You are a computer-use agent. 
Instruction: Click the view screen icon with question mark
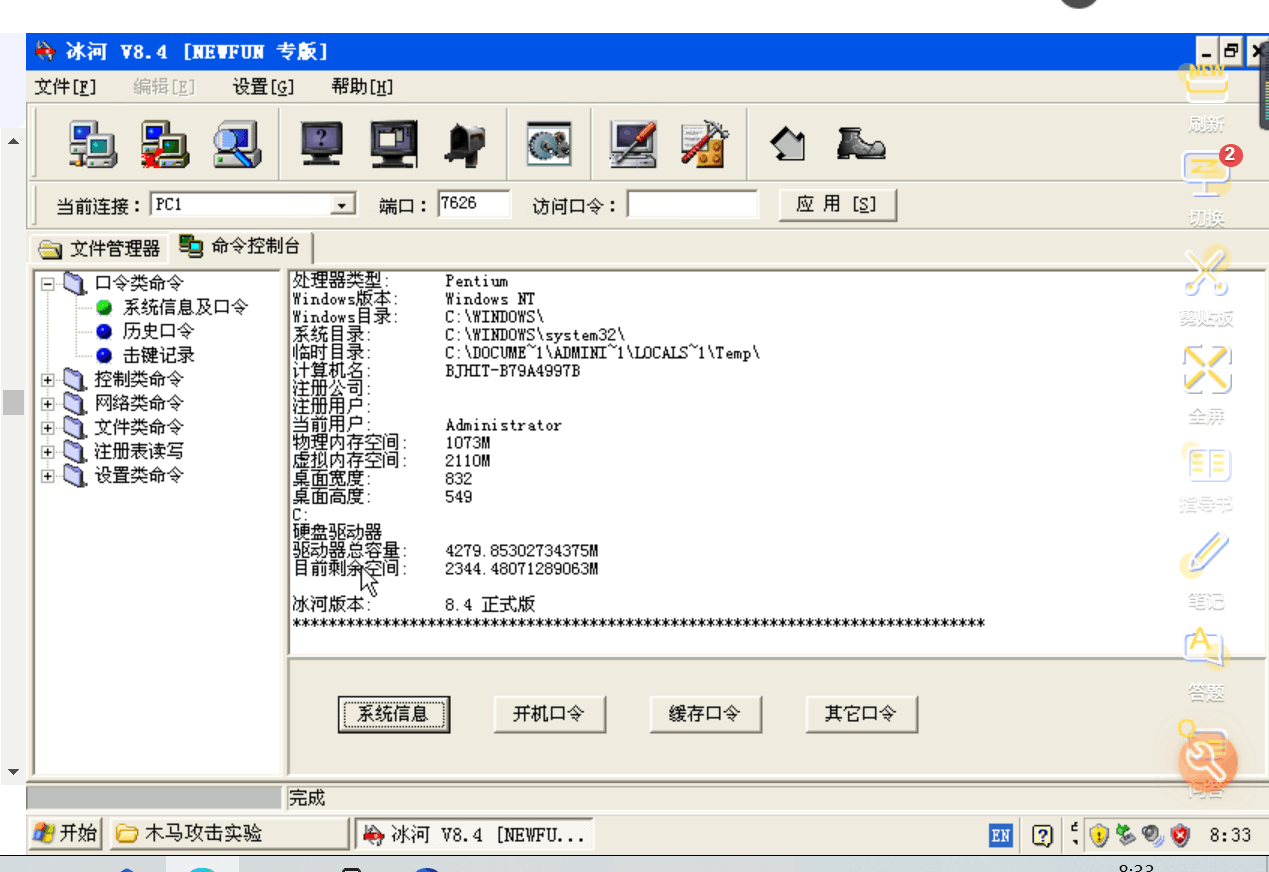point(322,145)
